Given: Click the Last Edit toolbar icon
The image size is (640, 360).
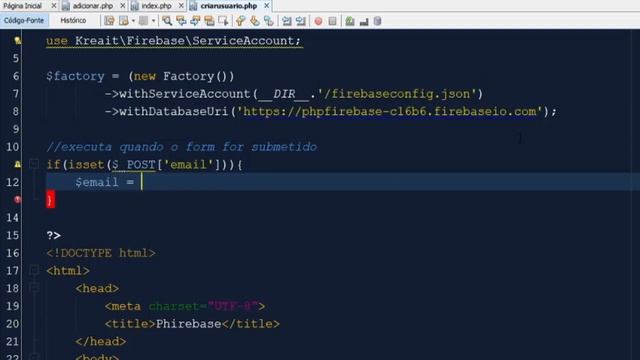Looking at the screenshot, I should point(109,21).
